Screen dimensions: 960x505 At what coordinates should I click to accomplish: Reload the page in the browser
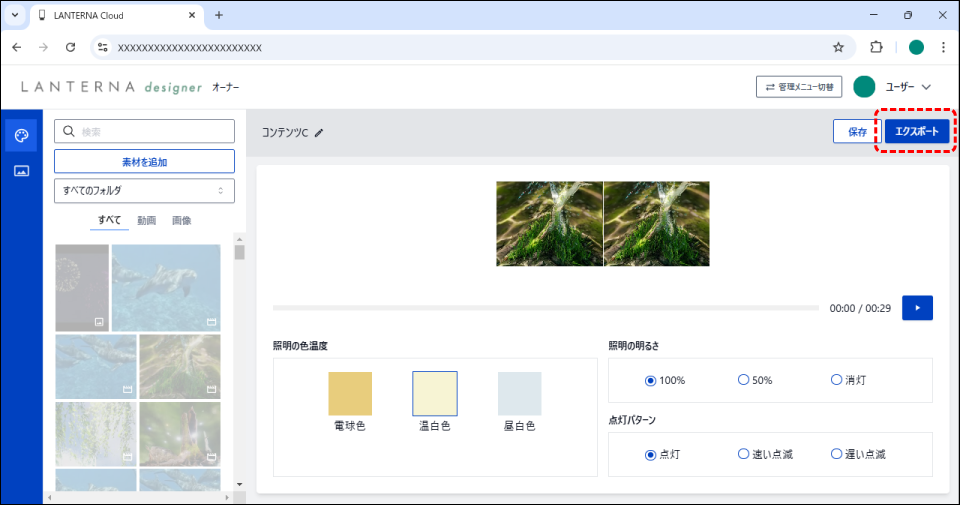pyautogui.click(x=70, y=47)
